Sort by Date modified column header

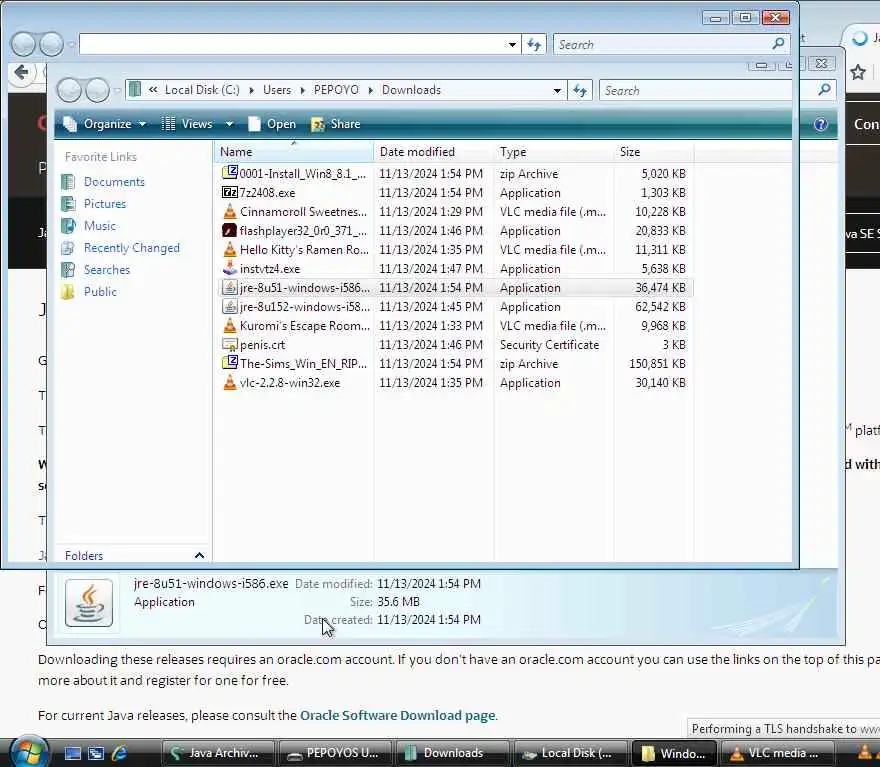pyautogui.click(x=433, y=152)
